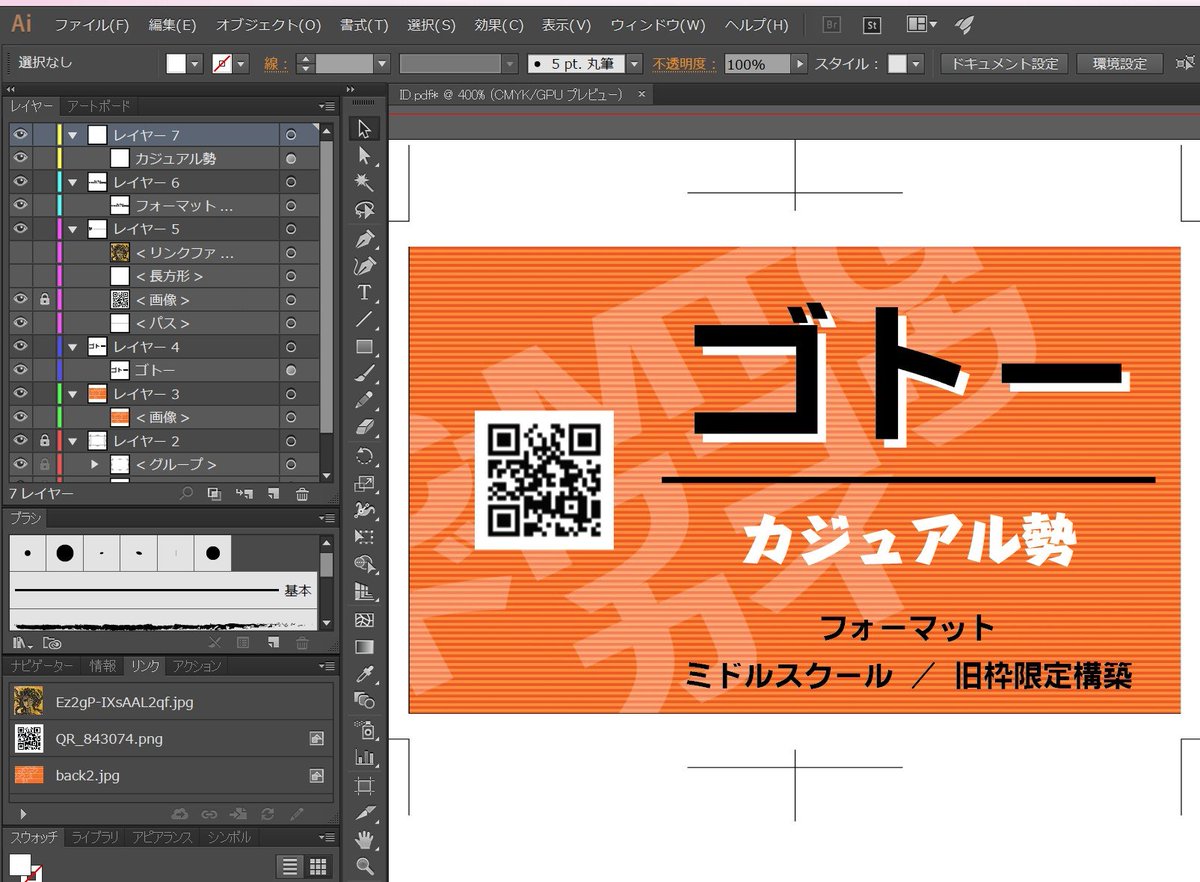
Task: Select the Artboard tool
Action: point(364,785)
